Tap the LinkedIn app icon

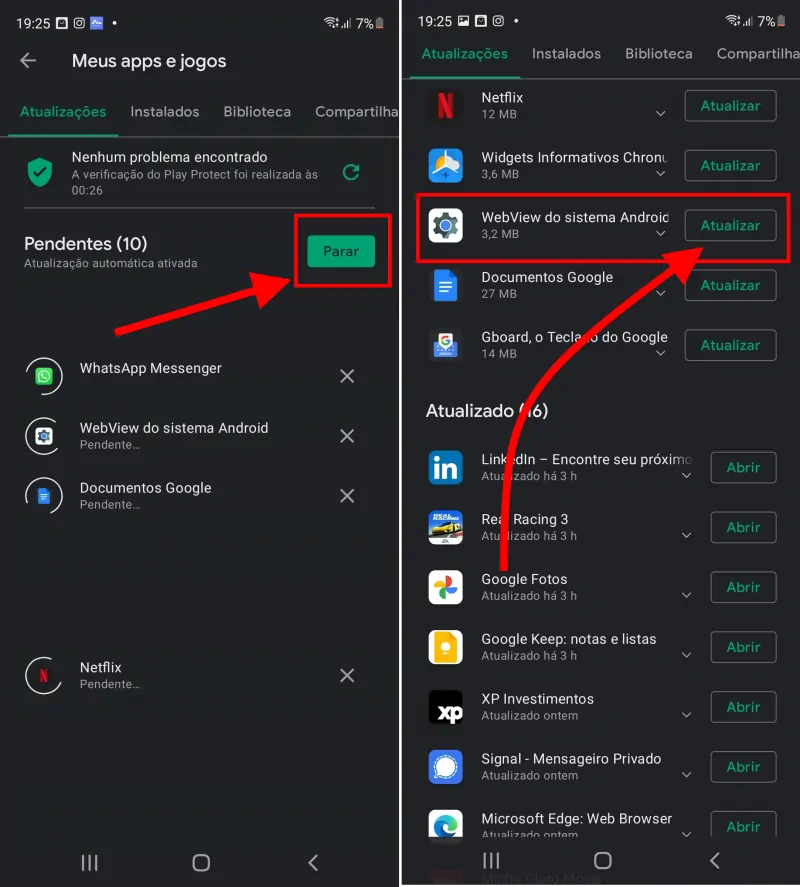(x=445, y=468)
